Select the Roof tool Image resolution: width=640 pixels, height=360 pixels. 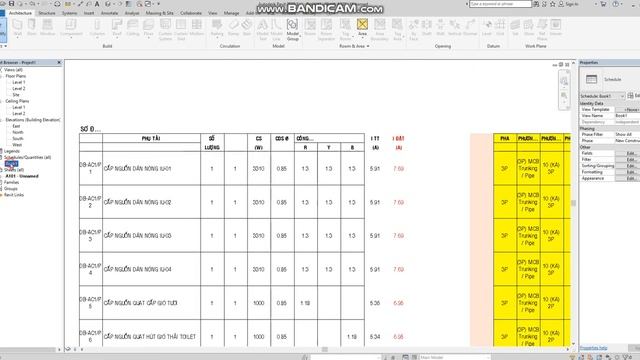117,28
